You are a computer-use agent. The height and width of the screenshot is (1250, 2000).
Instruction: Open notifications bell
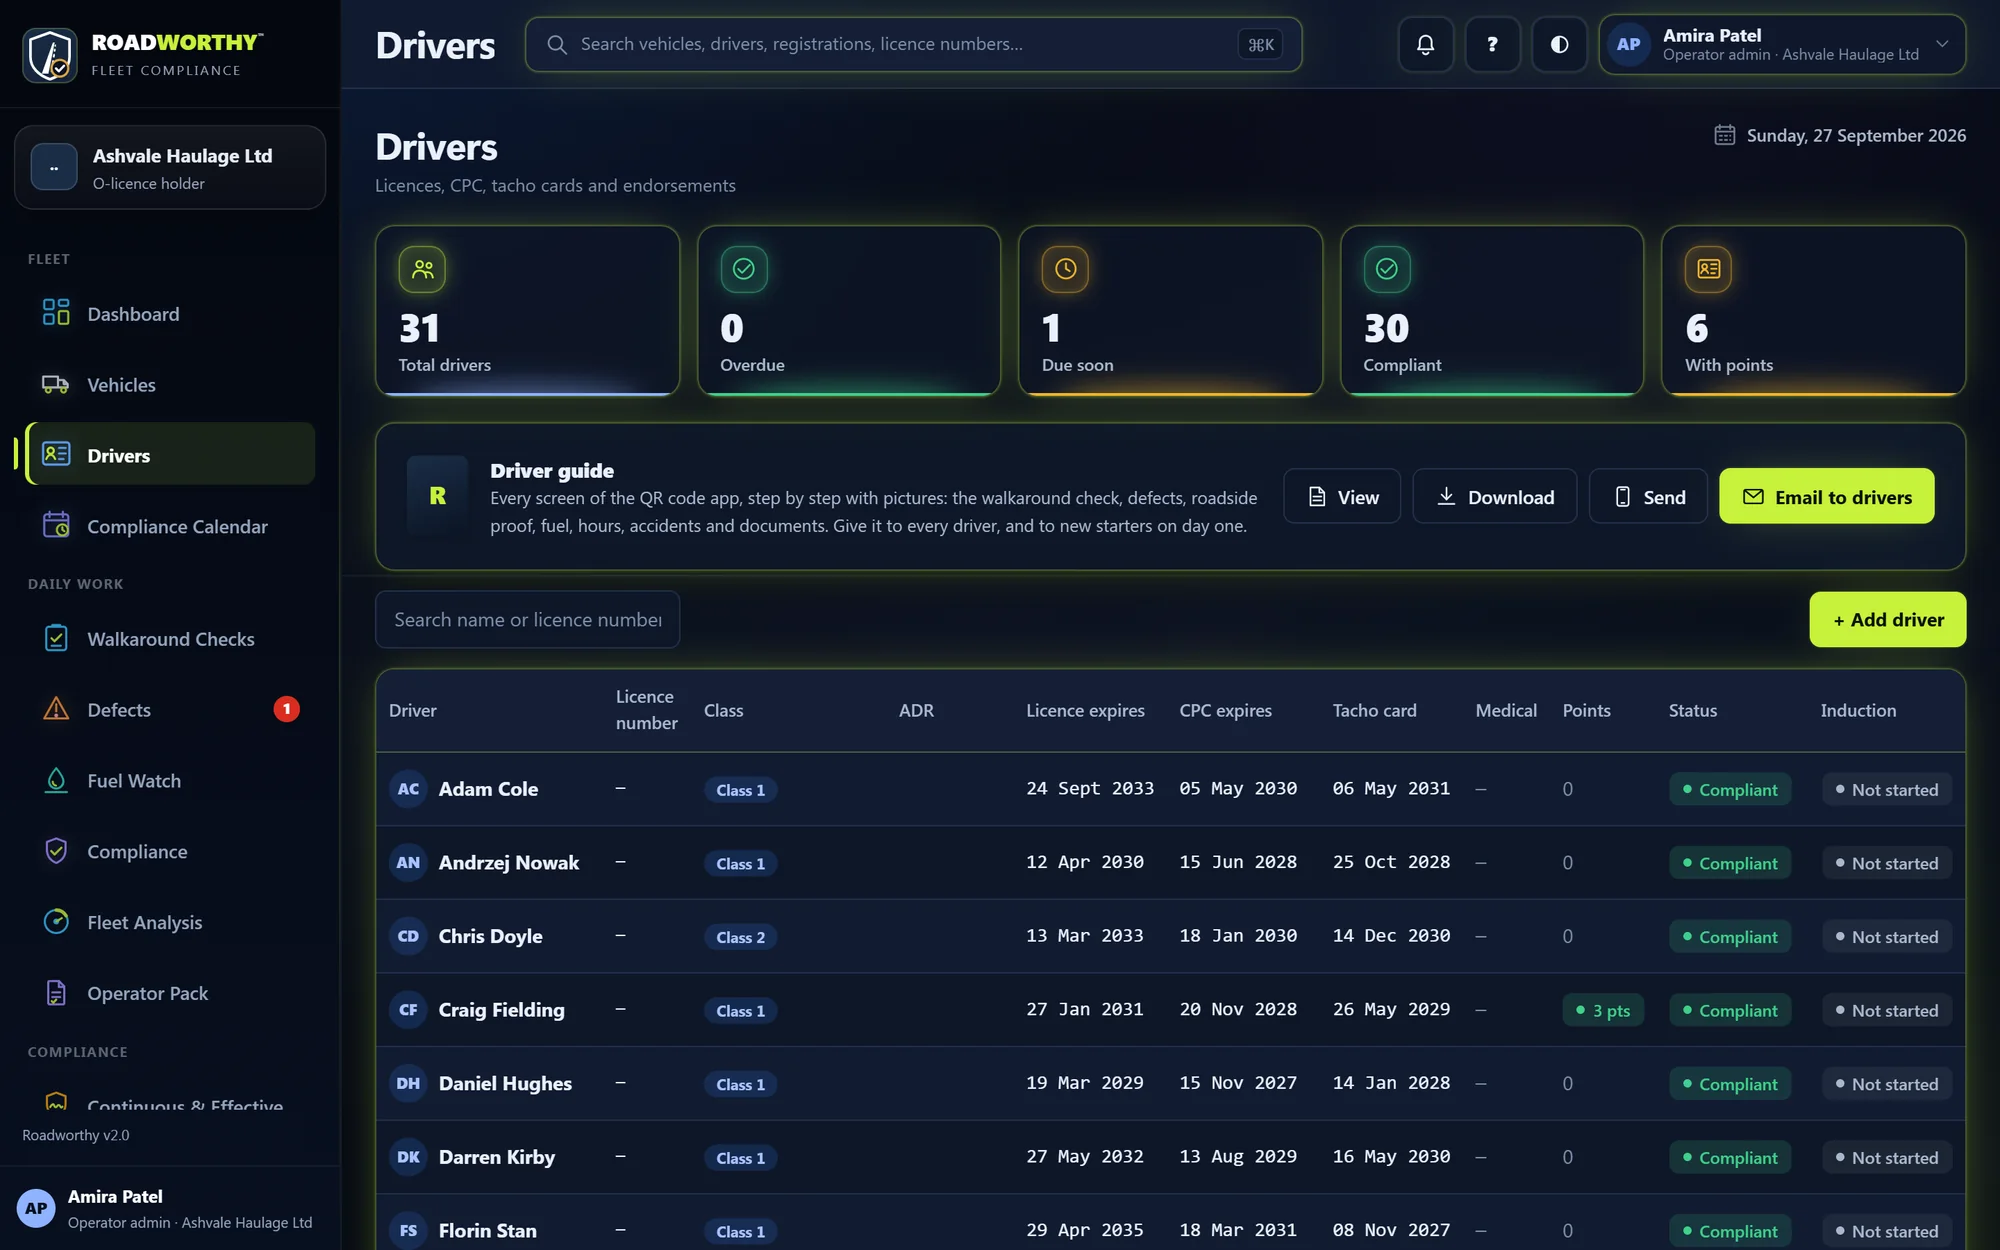(x=1425, y=44)
